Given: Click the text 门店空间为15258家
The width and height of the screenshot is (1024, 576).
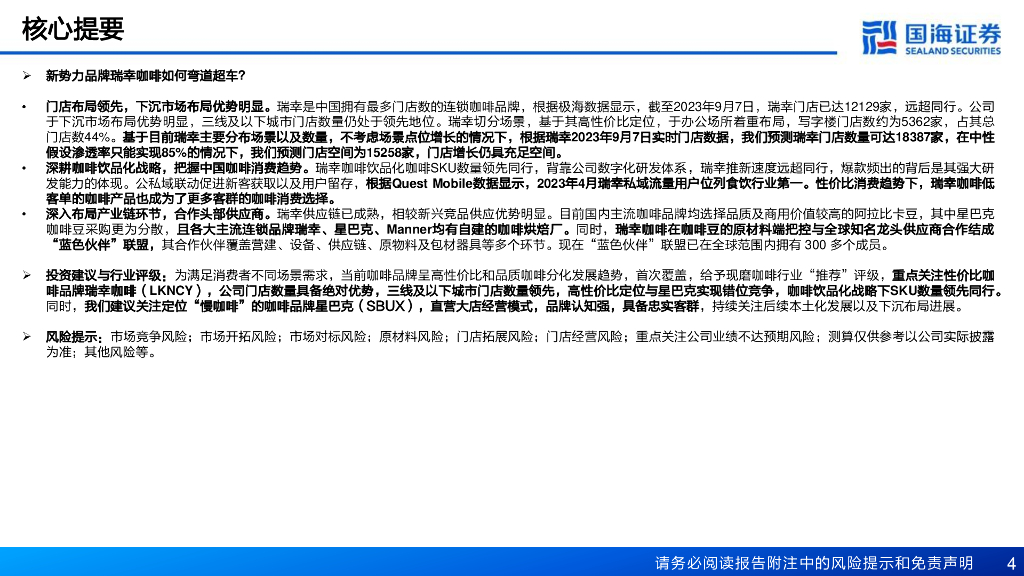Looking at the screenshot, I should pos(358,153).
